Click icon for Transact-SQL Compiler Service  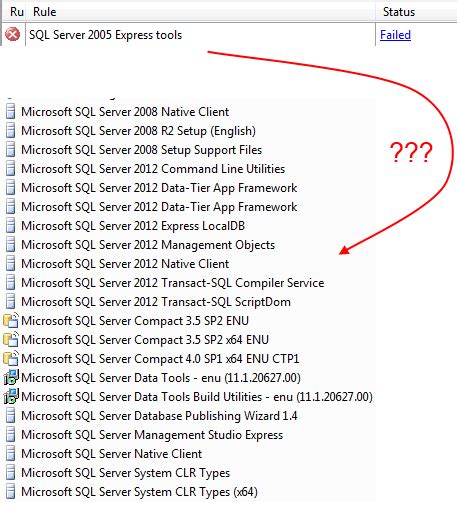[x=11, y=282]
